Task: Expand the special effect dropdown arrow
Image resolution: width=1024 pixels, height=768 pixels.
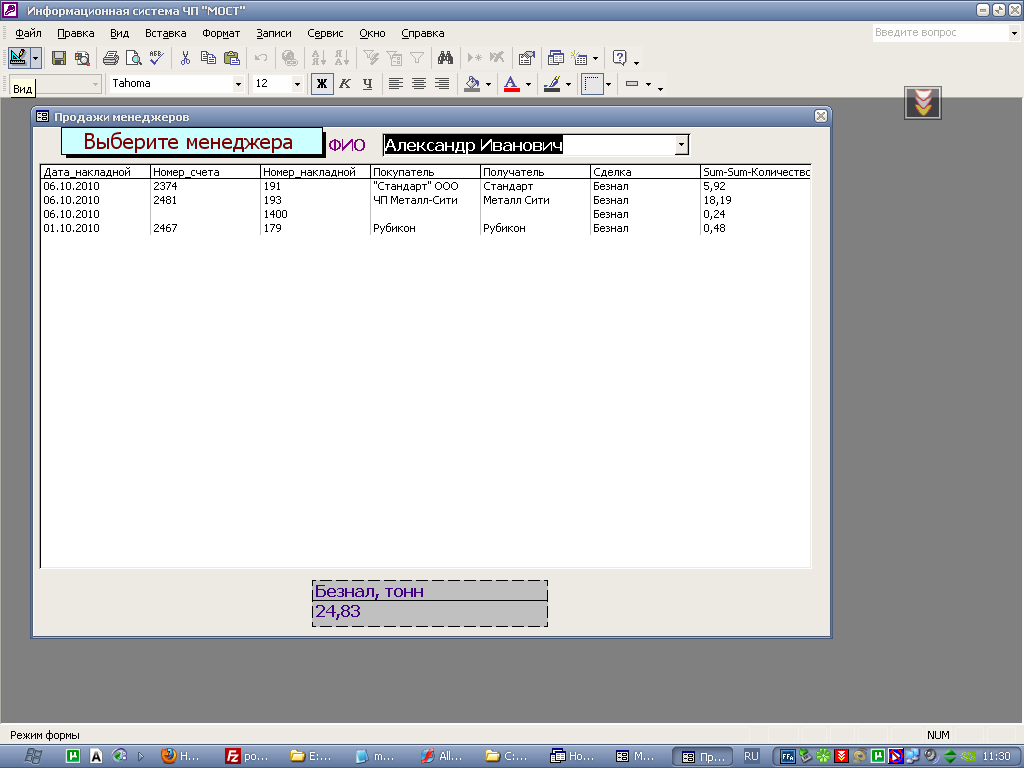Action: tap(648, 84)
